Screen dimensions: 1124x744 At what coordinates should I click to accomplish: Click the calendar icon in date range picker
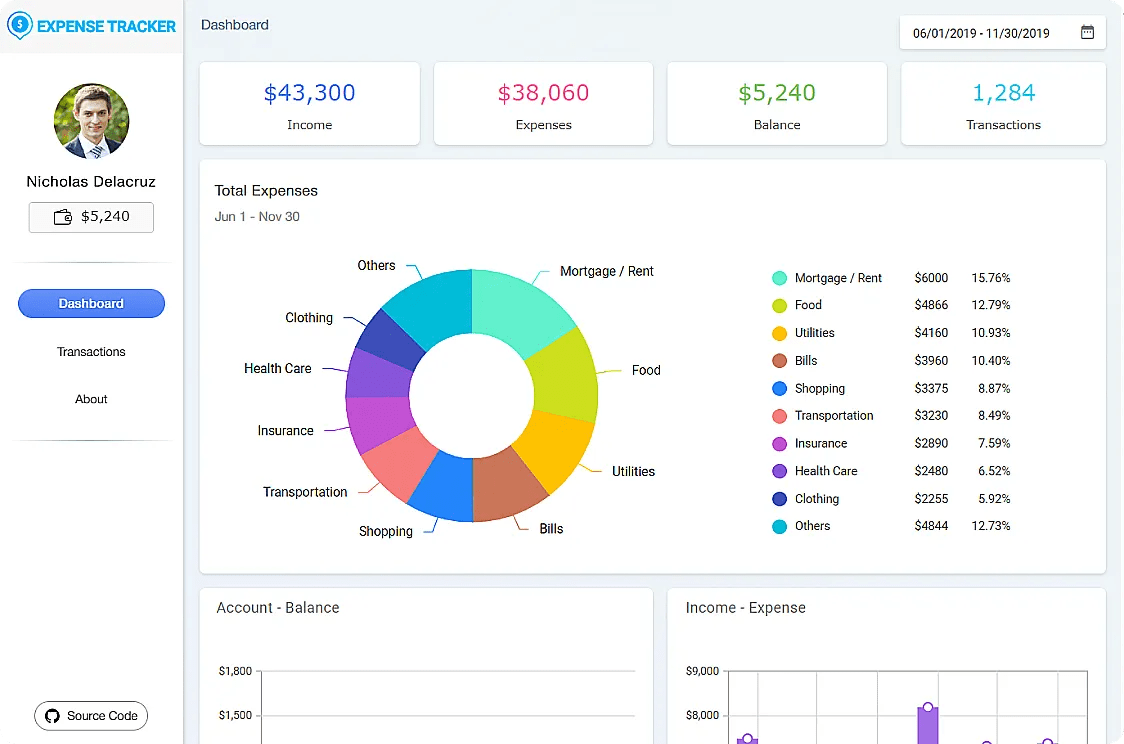pos(1088,32)
